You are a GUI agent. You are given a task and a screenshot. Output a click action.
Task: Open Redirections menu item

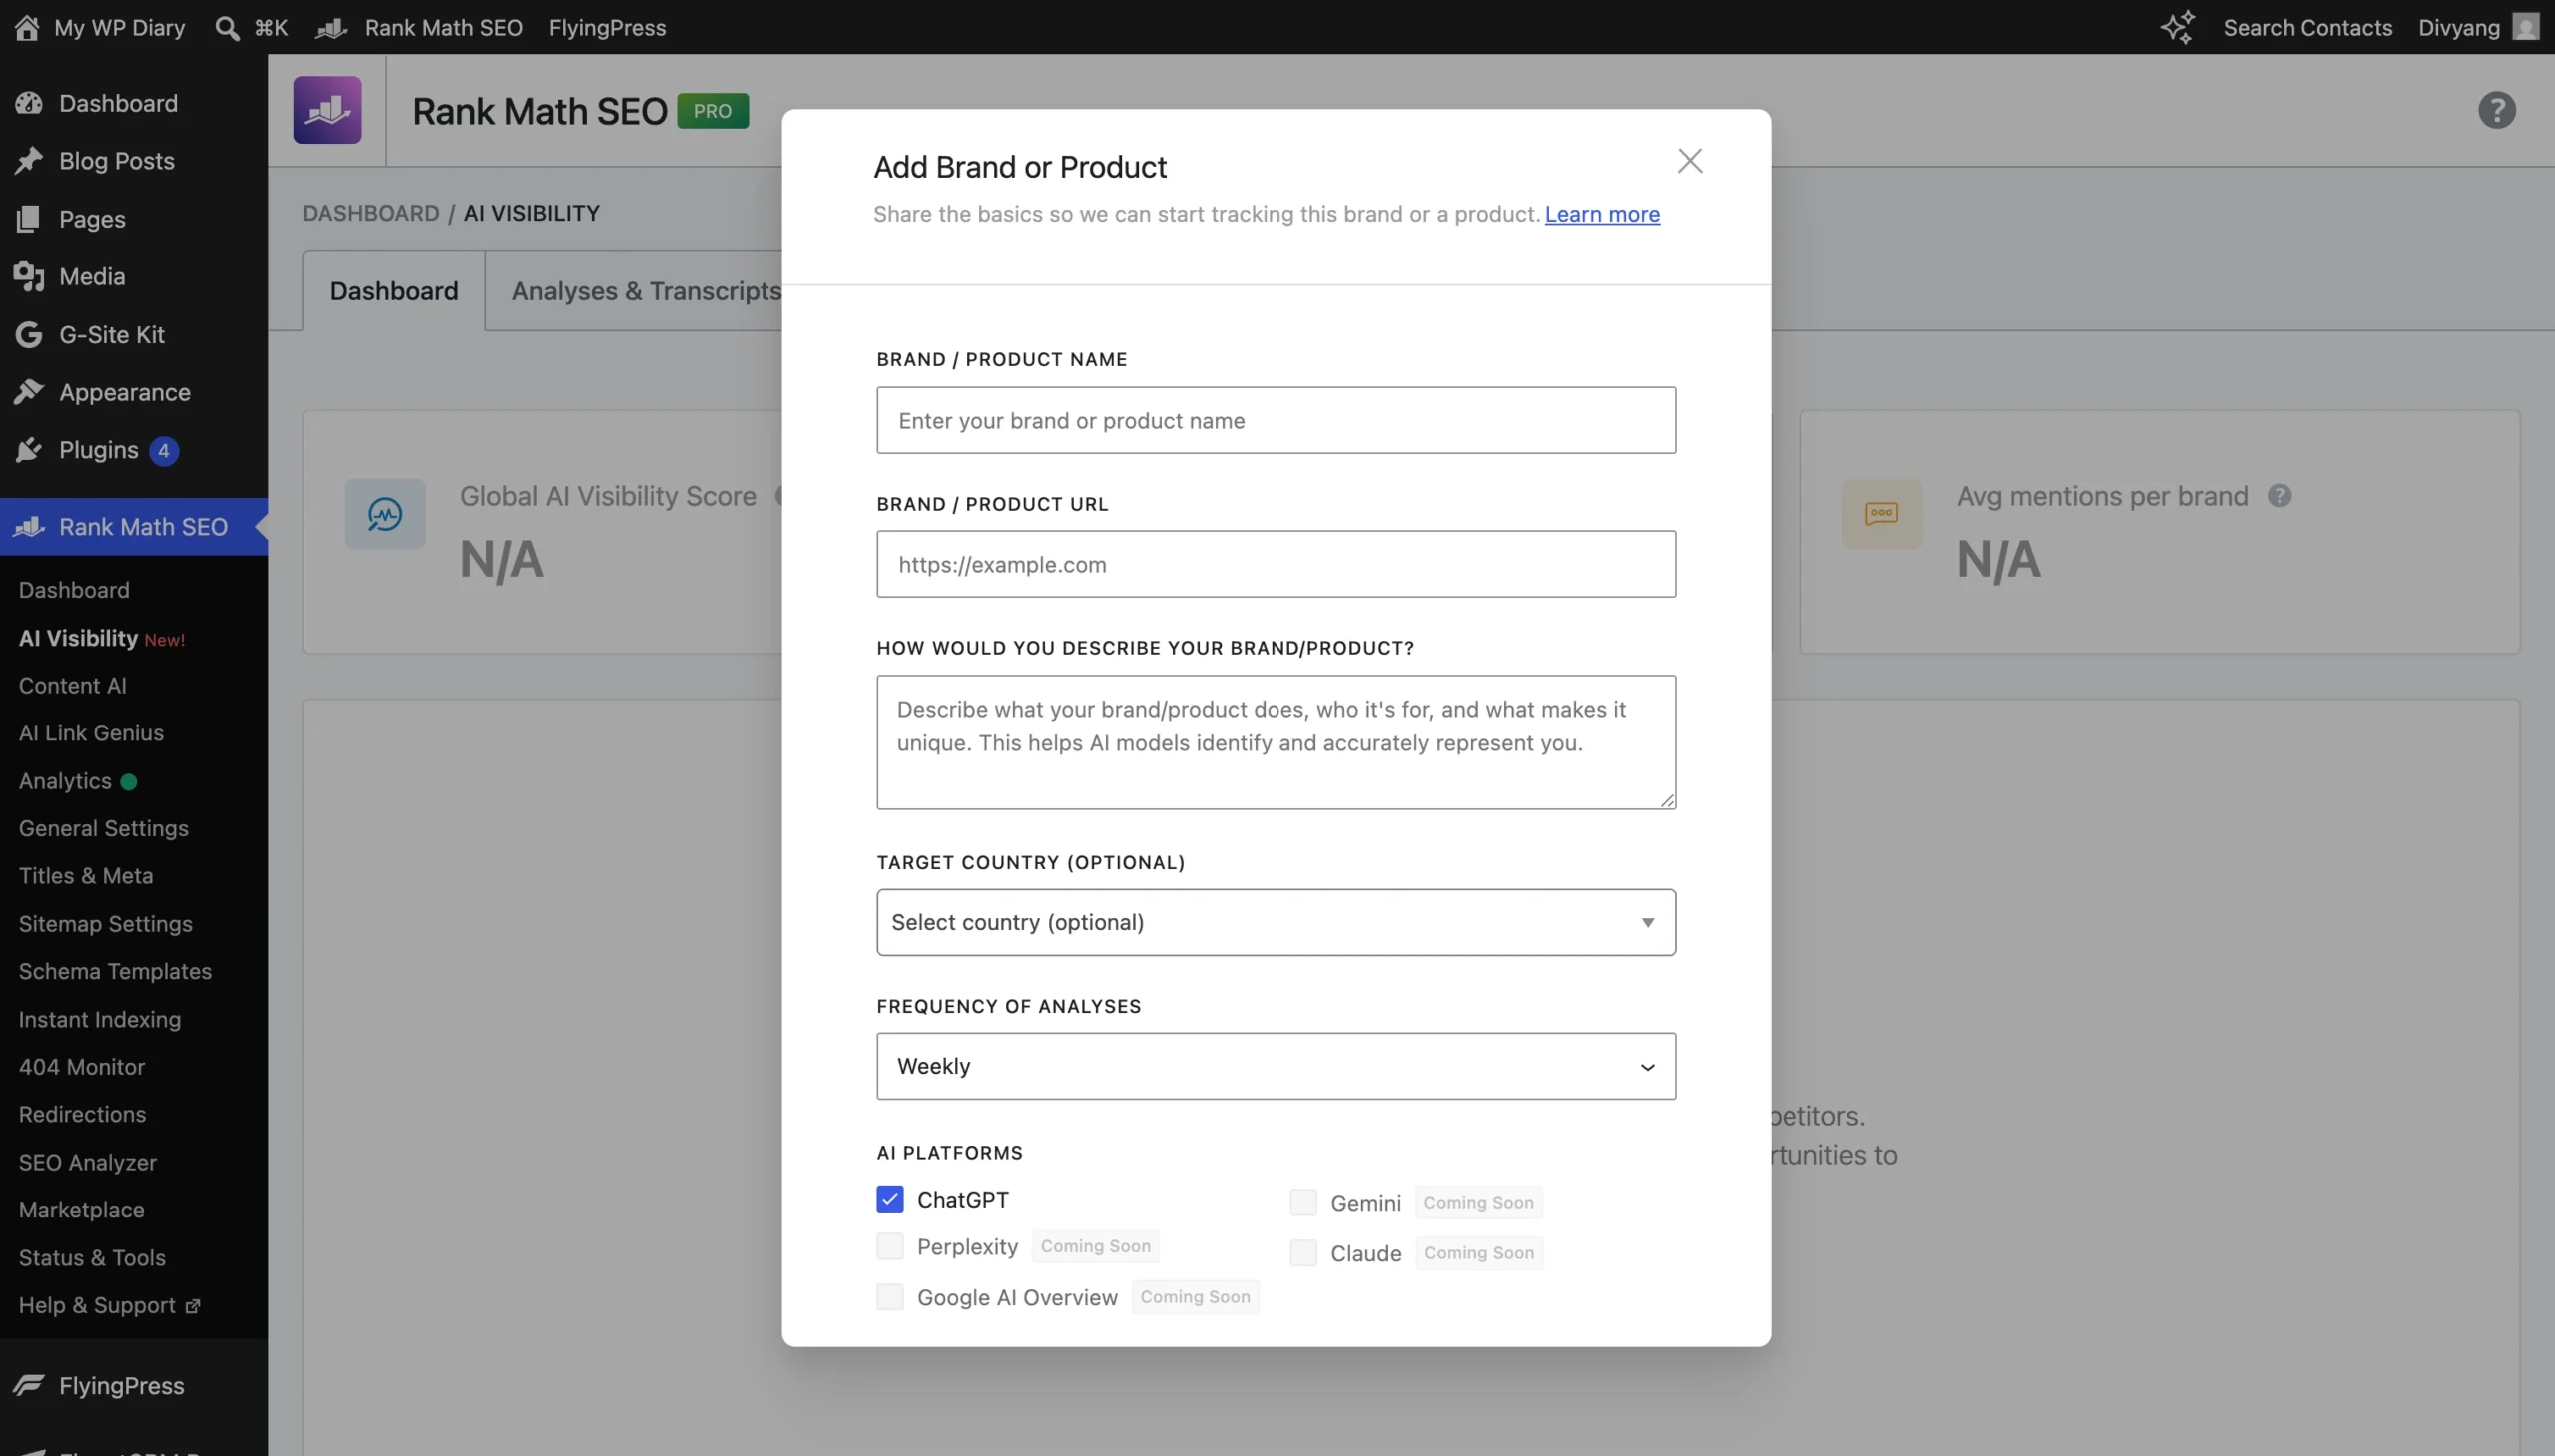point(82,1114)
